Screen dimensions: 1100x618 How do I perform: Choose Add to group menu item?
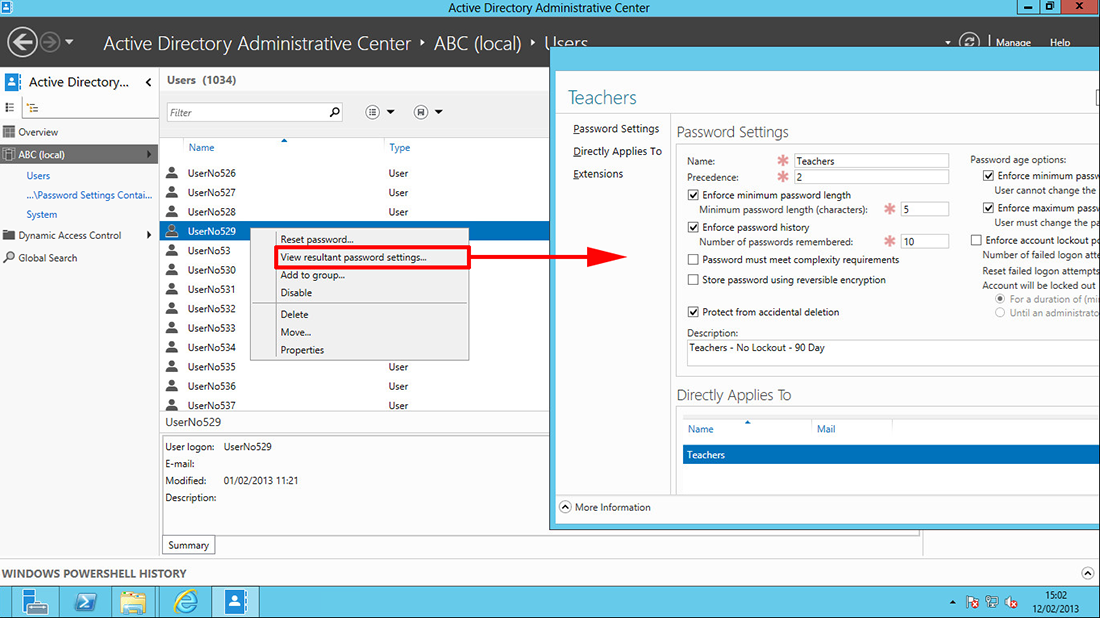tap(312, 275)
